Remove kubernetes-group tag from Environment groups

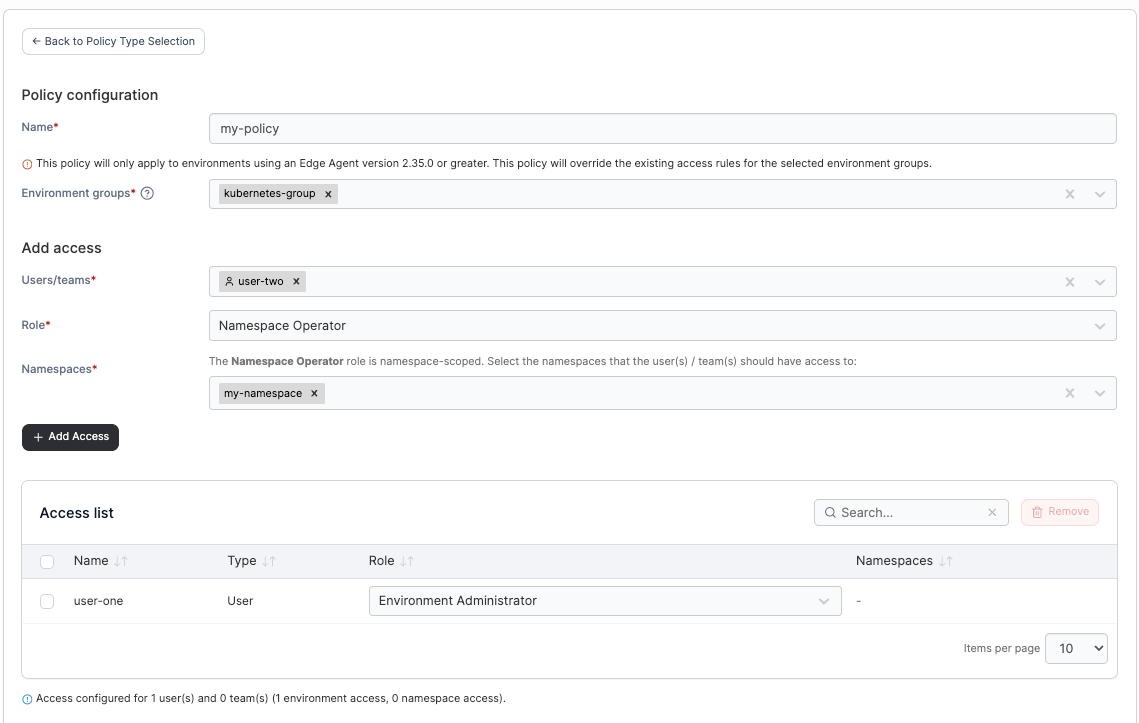click(x=328, y=194)
